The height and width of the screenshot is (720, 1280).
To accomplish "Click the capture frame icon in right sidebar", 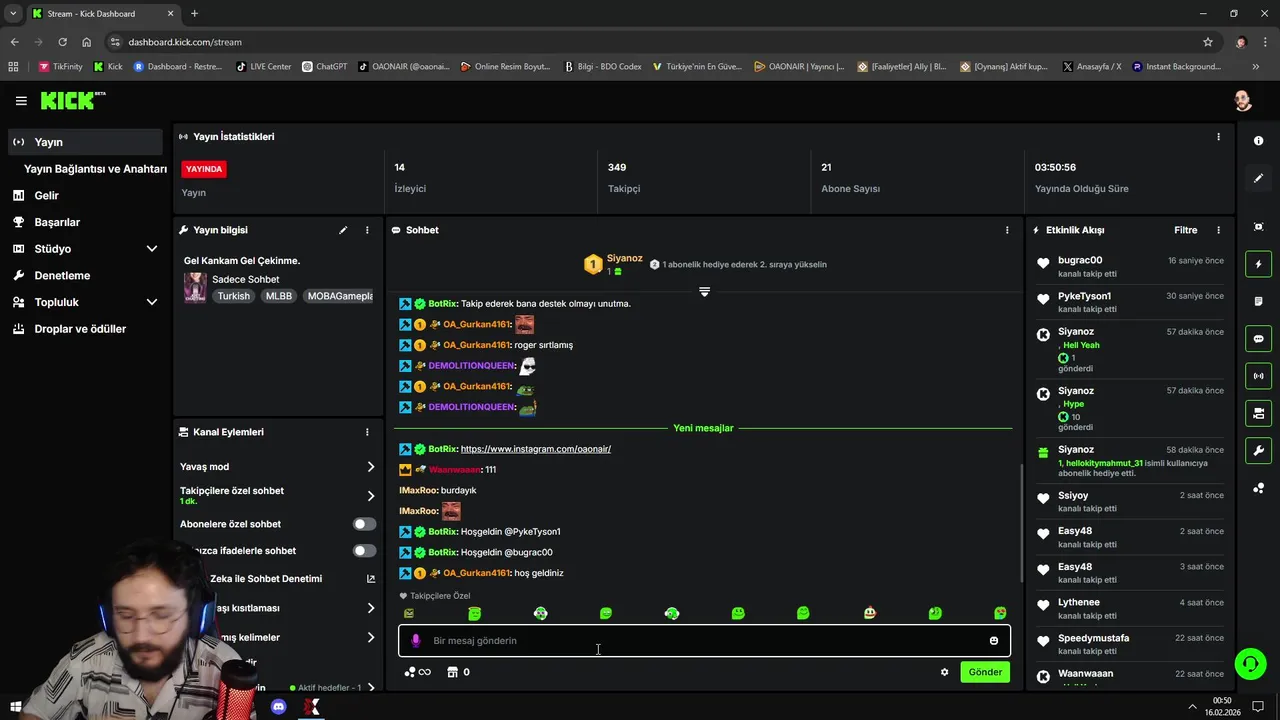I will [1258, 227].
